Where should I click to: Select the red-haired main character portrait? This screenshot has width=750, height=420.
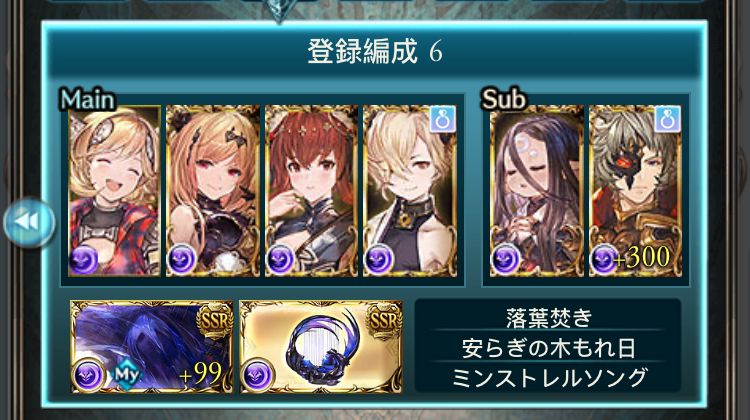311,191
